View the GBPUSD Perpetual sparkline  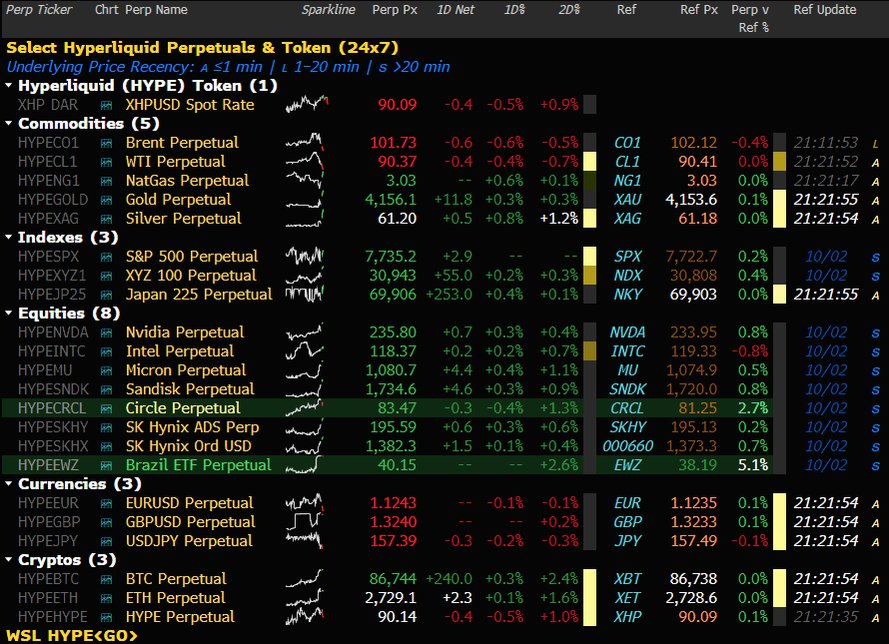(x=304, y=522)
